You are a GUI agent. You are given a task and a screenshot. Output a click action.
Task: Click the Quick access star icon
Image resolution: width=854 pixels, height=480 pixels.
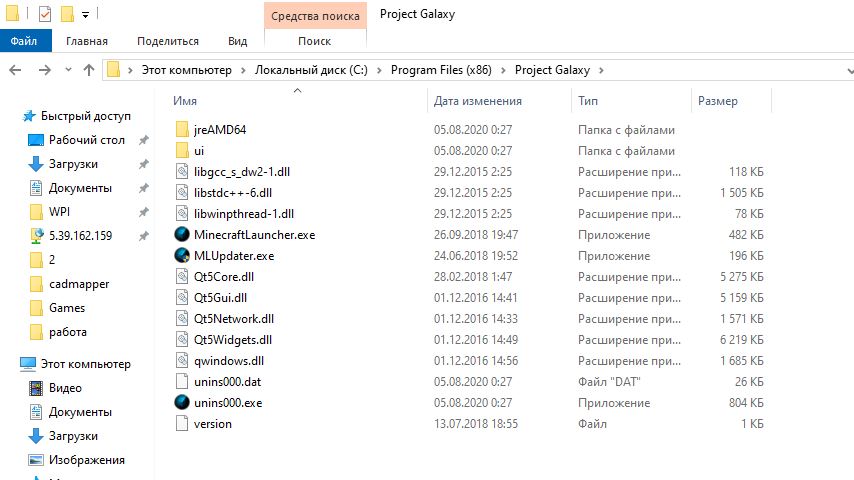(29, 116)
